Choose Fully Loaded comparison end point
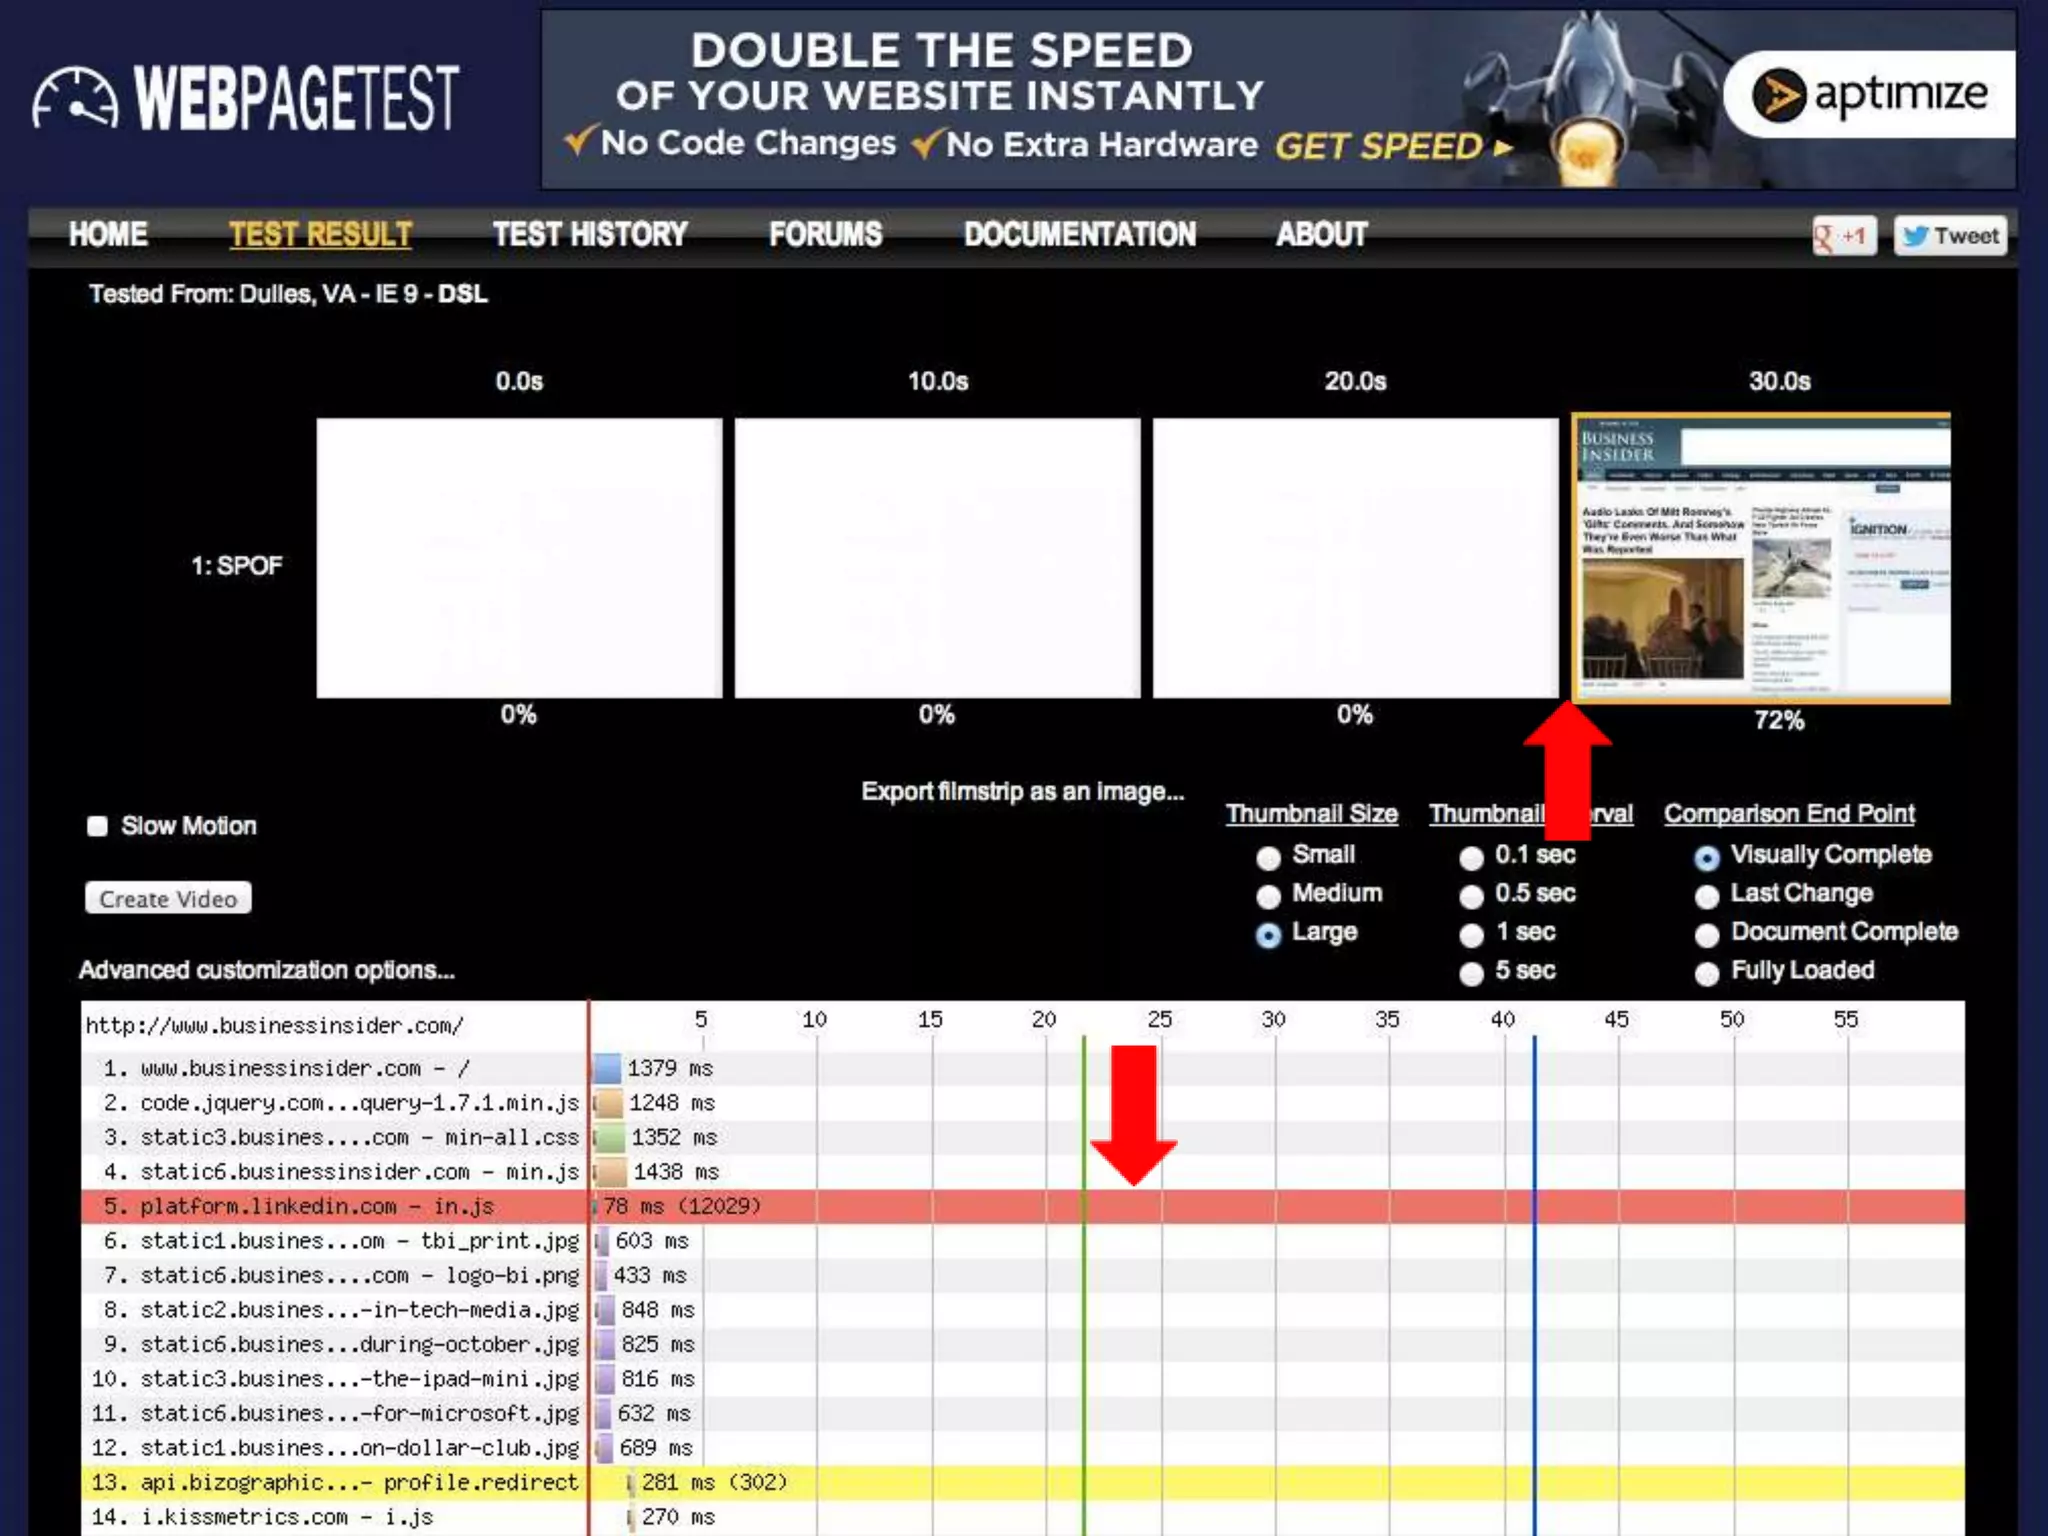 tap(1707, 973)
